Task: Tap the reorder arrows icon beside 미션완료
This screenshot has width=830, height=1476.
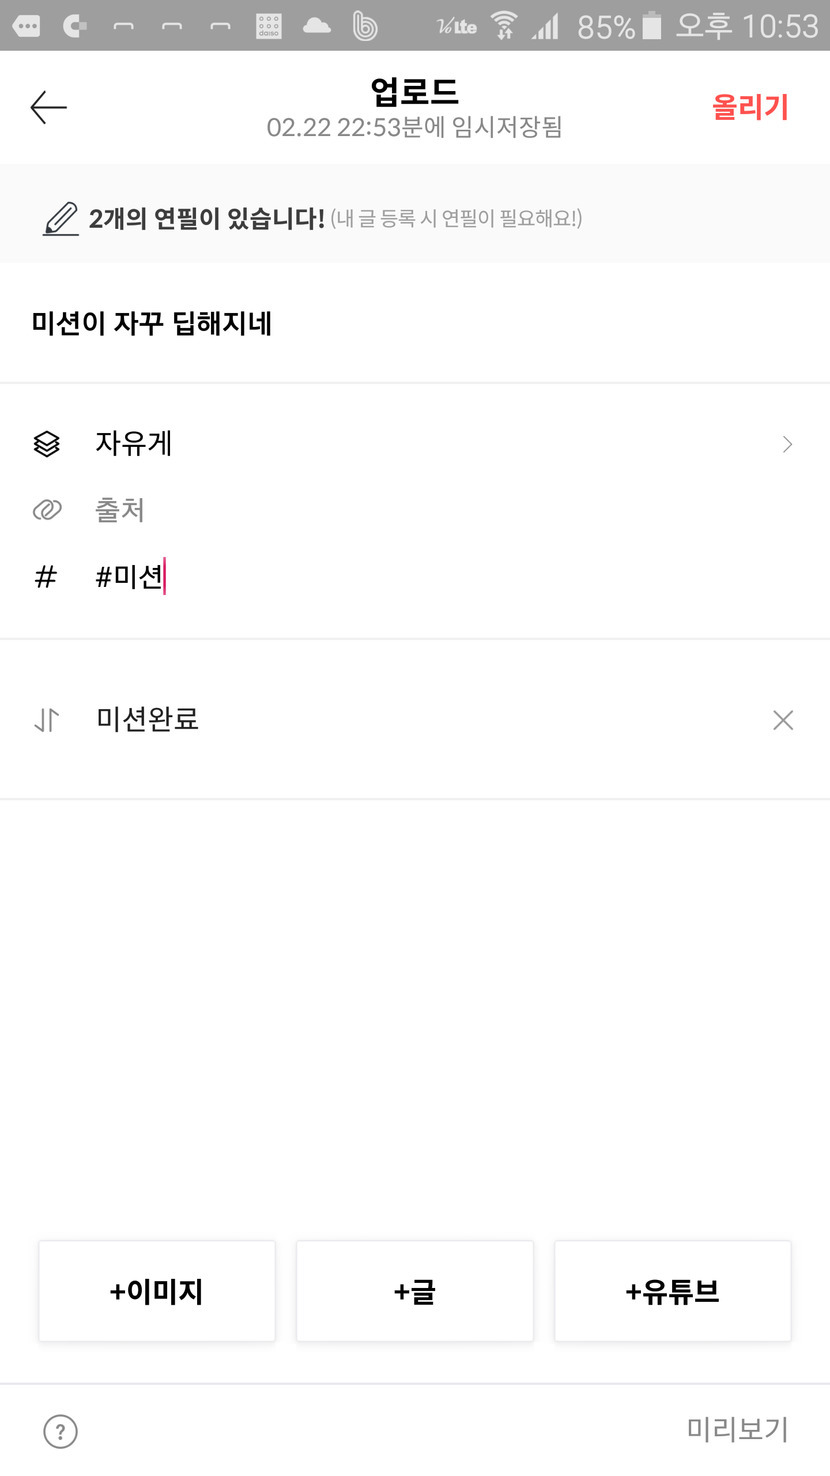Action: (x=47, y=720)
